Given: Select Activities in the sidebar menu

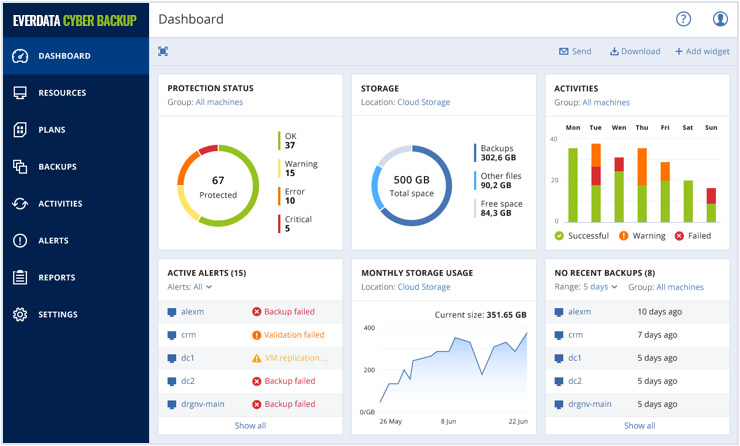Looking at the screenshot, I should pyautogui.click(x=60, y=204).
